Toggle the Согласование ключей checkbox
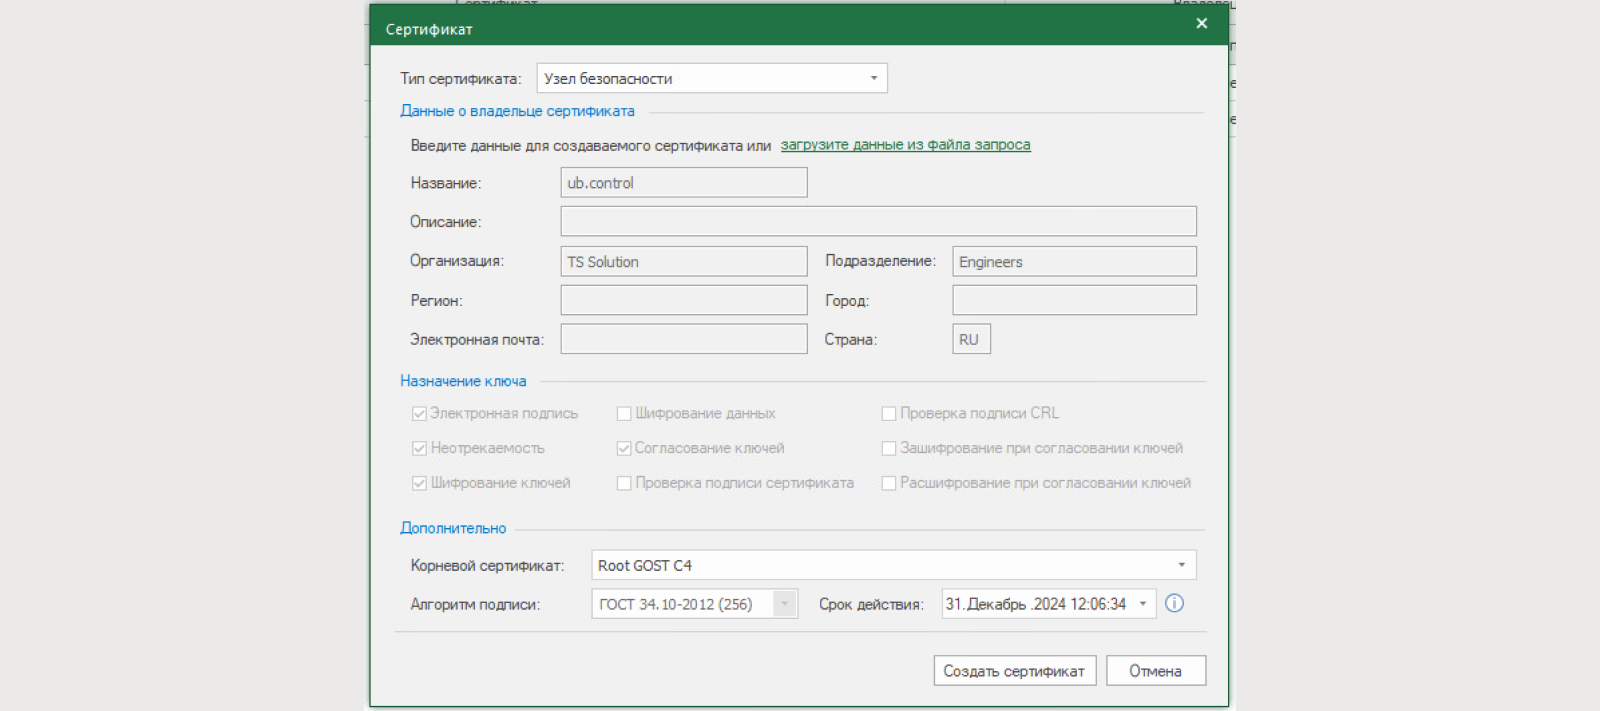1600x711 pixels. click(x=624, y=448)
